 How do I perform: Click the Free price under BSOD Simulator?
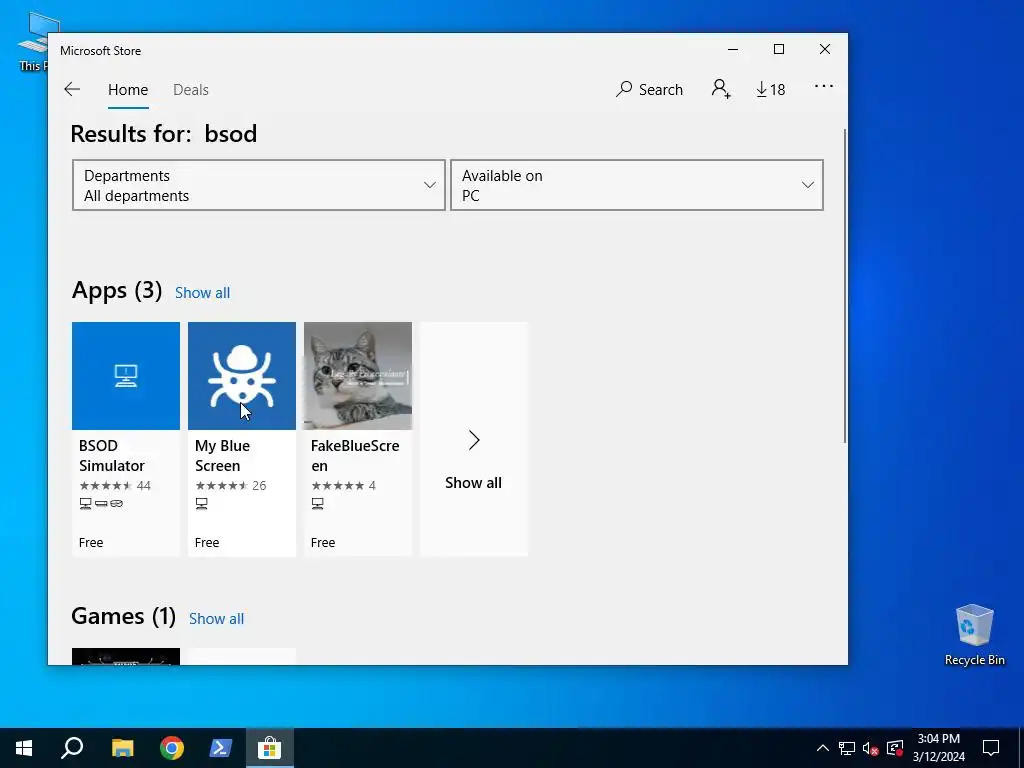[91, 543]
